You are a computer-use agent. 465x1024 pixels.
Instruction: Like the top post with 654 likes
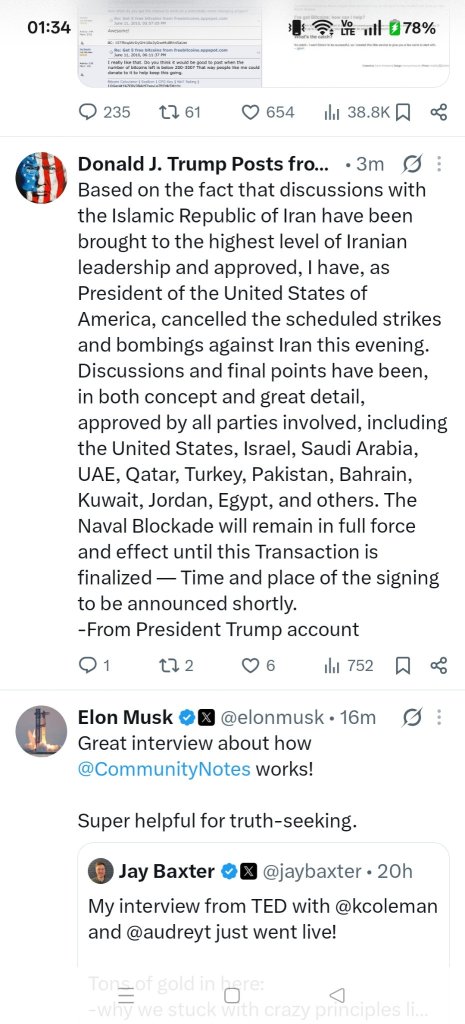point(268,112)
